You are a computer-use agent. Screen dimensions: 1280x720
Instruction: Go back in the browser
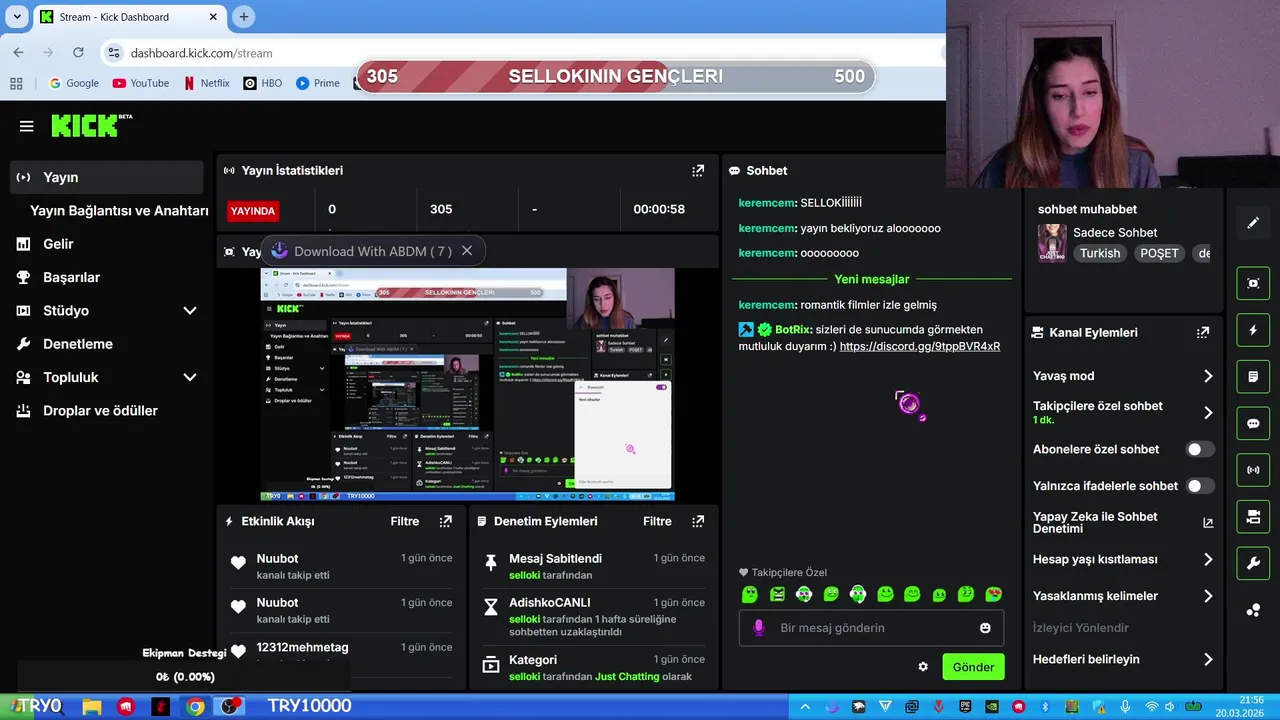pyautogui.click(x=18, y=53)
